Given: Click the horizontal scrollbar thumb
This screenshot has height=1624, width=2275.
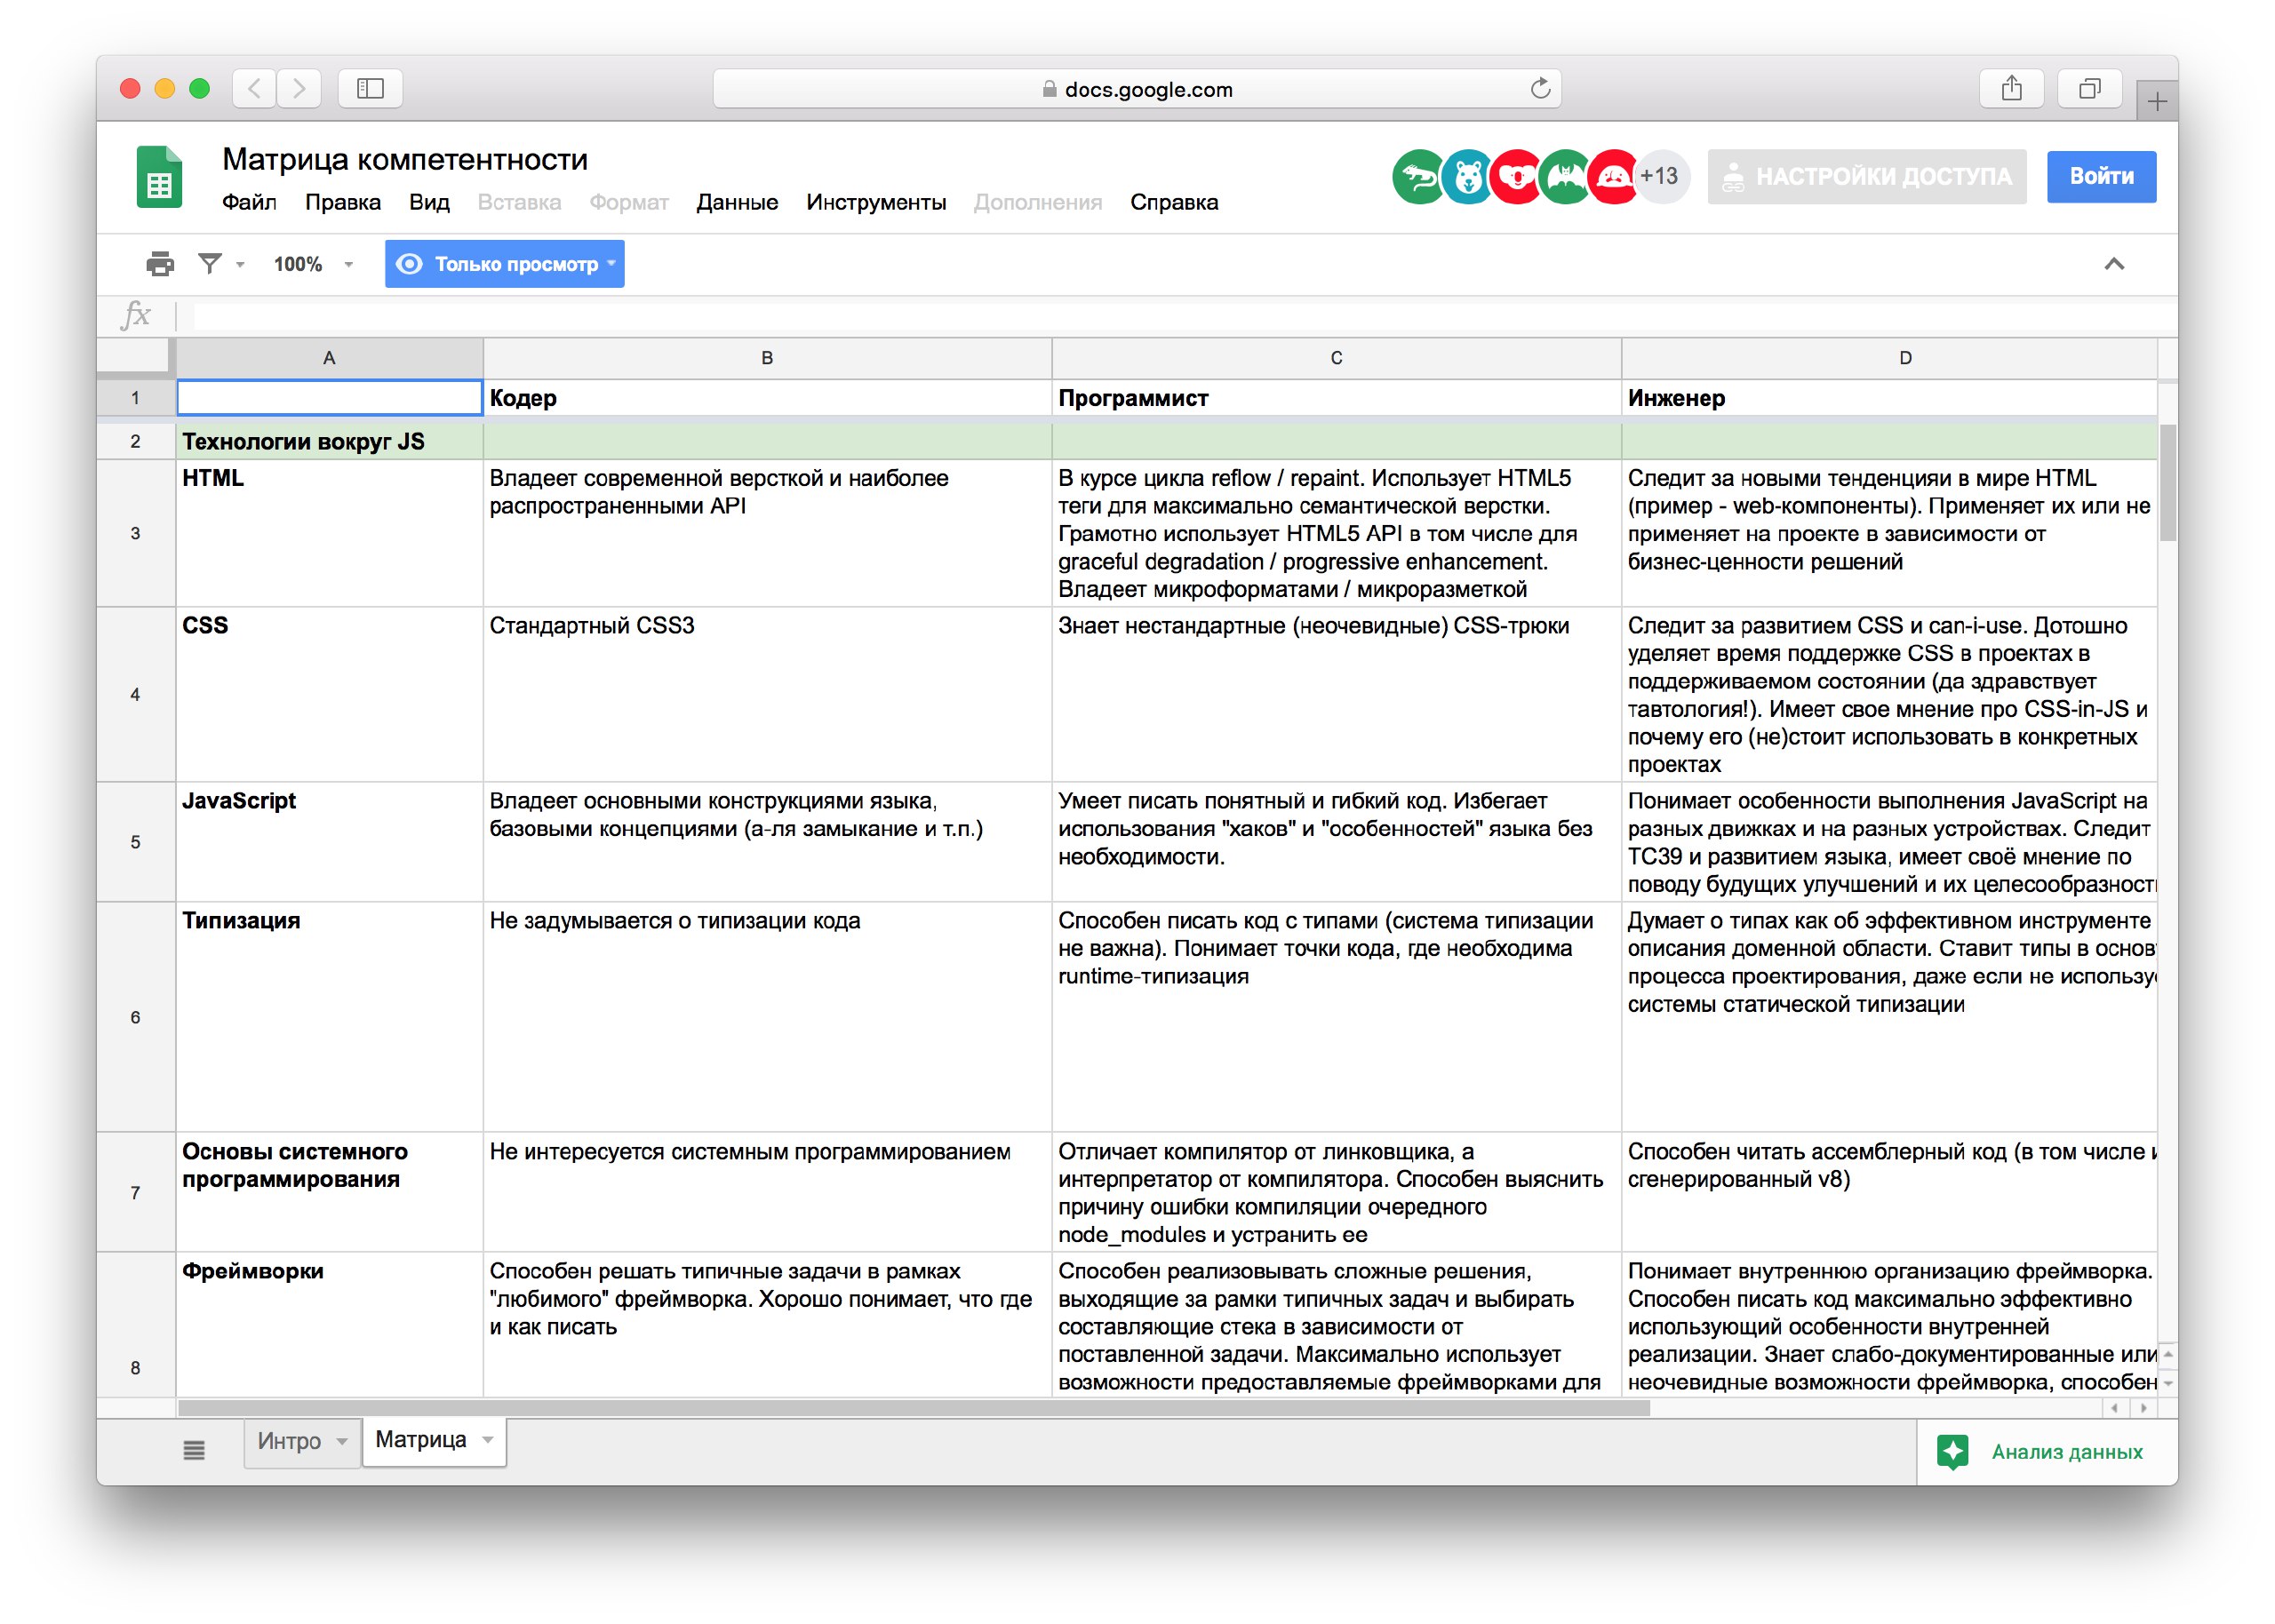Looking at the screenshot, I should coord(913,1408).
